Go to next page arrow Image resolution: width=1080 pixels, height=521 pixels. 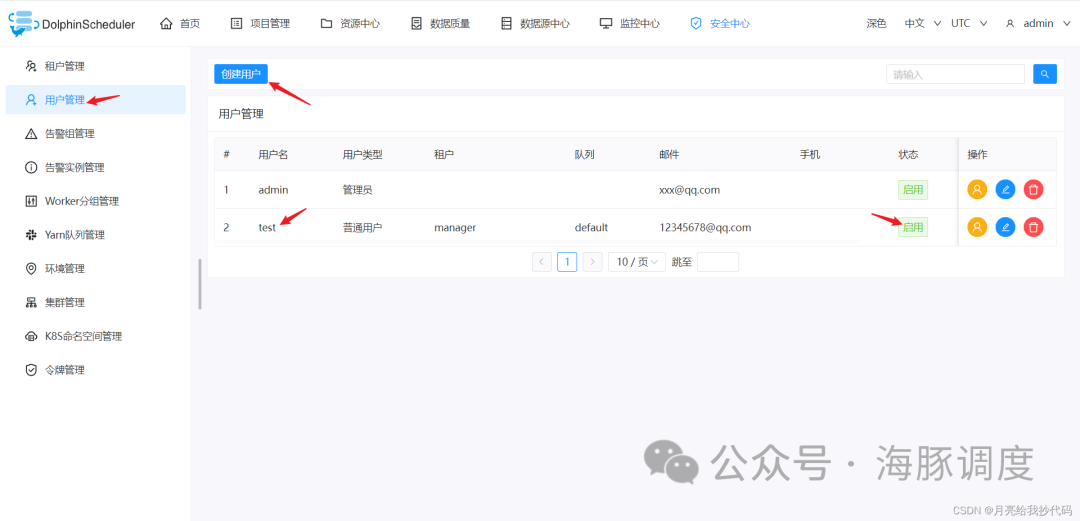click(592, 262)
